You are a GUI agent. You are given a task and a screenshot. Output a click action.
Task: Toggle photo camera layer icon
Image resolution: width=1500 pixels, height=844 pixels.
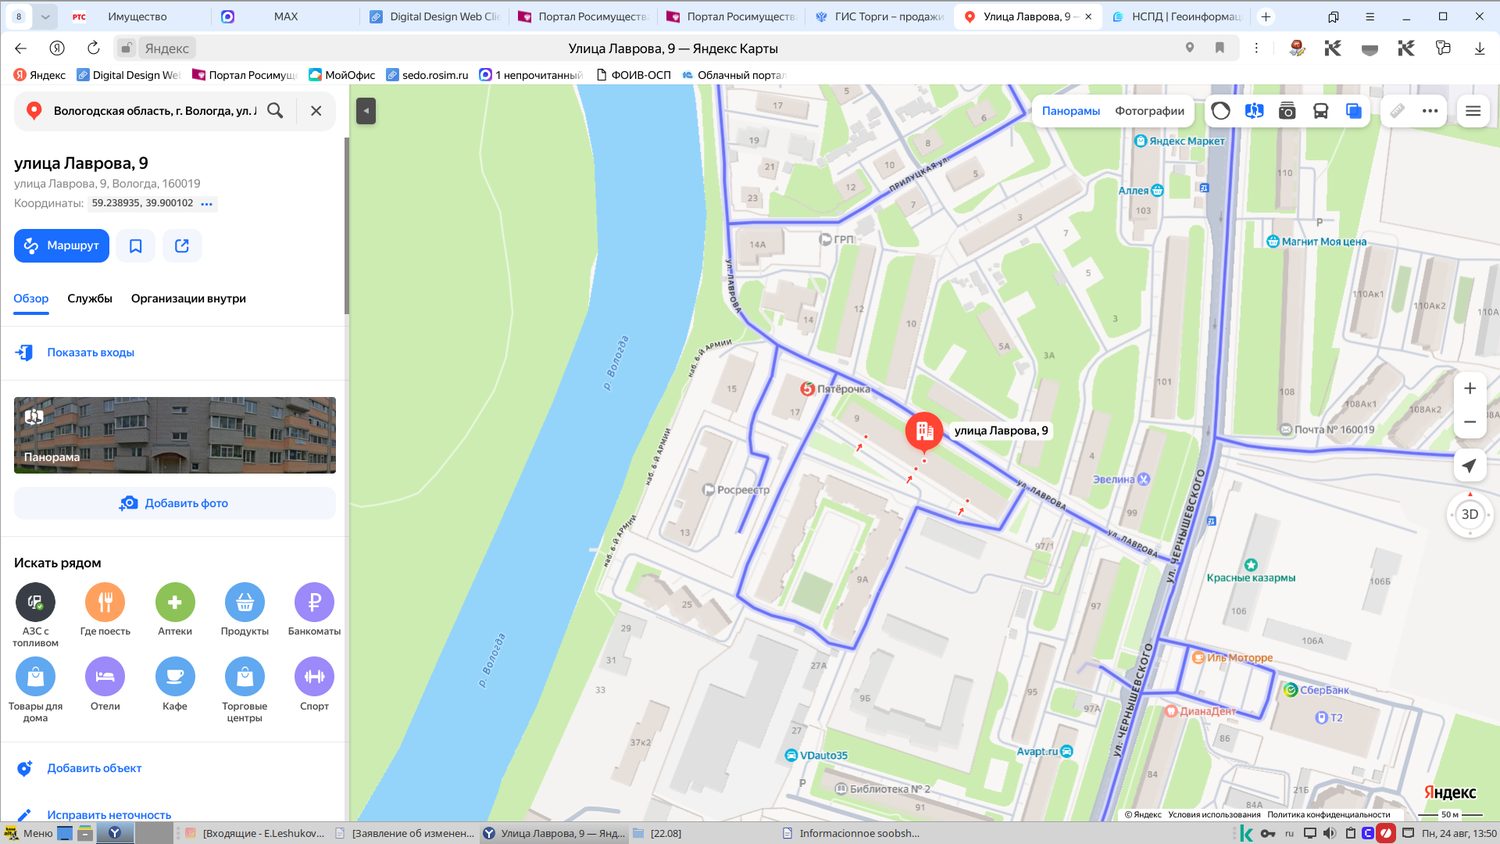click(x=1287, y=111)
